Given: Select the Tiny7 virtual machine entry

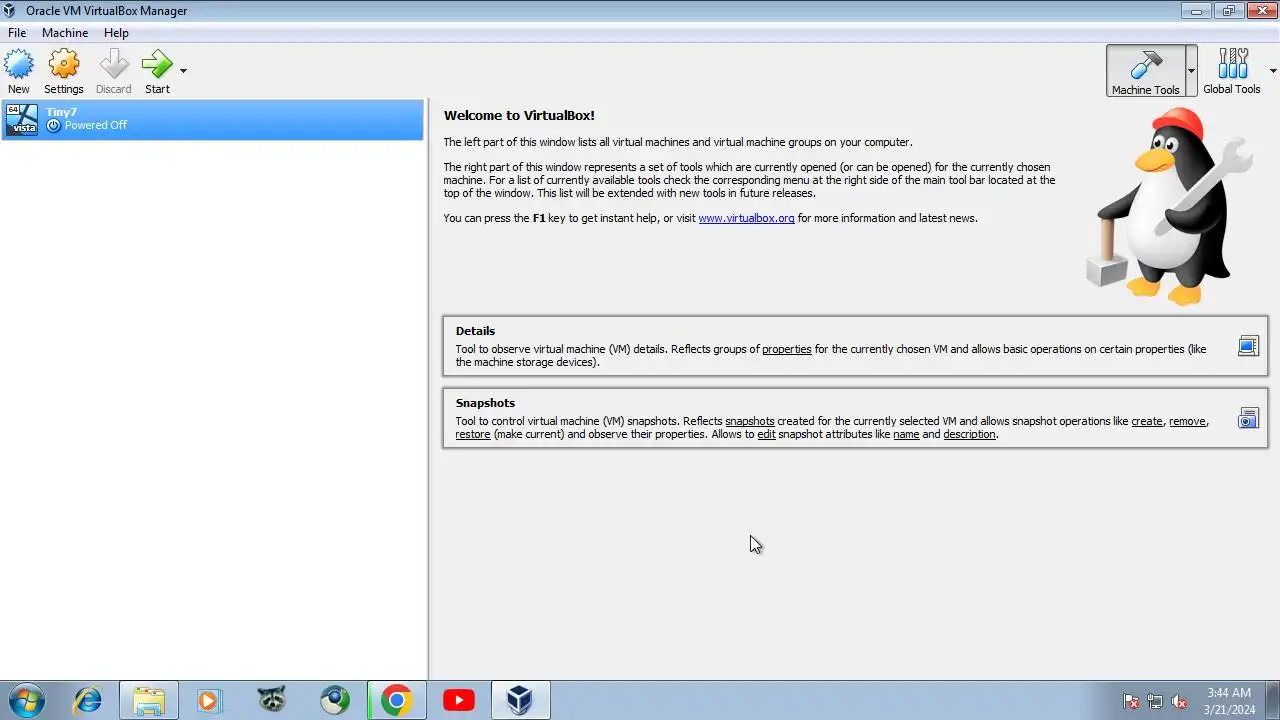Looking at the screenshot, I should 213,119.
